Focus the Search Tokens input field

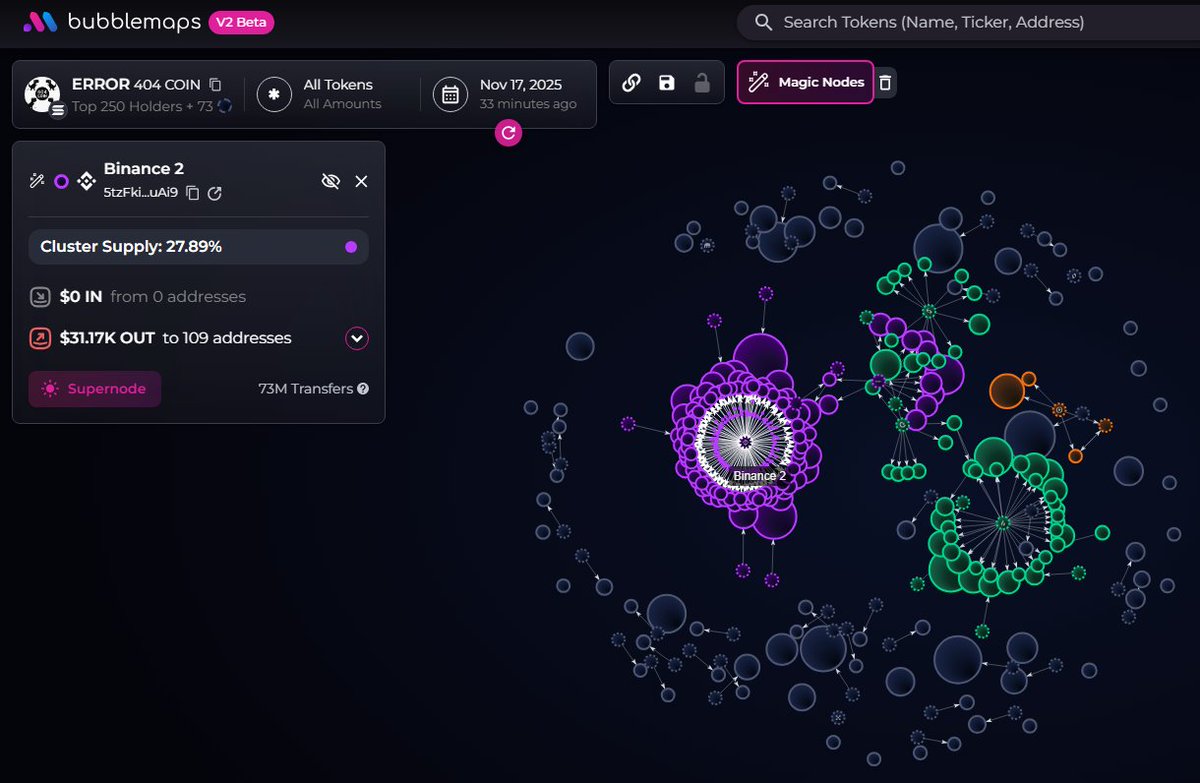click(x=968, y=22)
